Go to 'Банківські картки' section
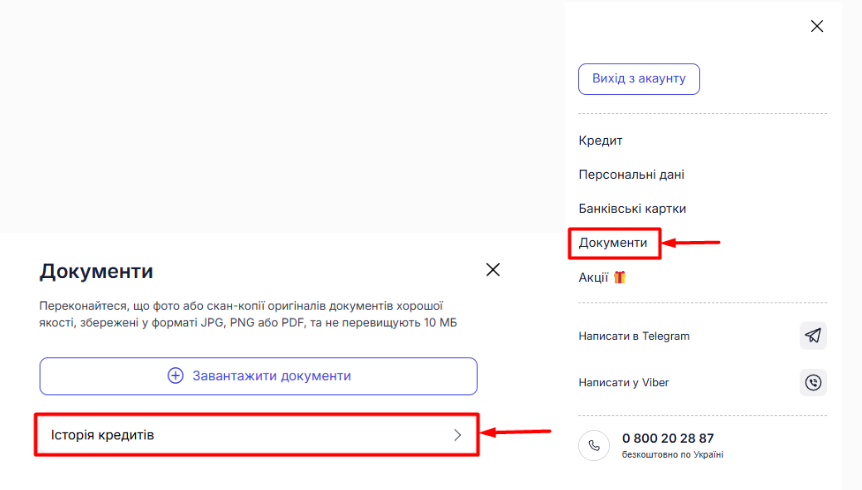 point(632,209)
